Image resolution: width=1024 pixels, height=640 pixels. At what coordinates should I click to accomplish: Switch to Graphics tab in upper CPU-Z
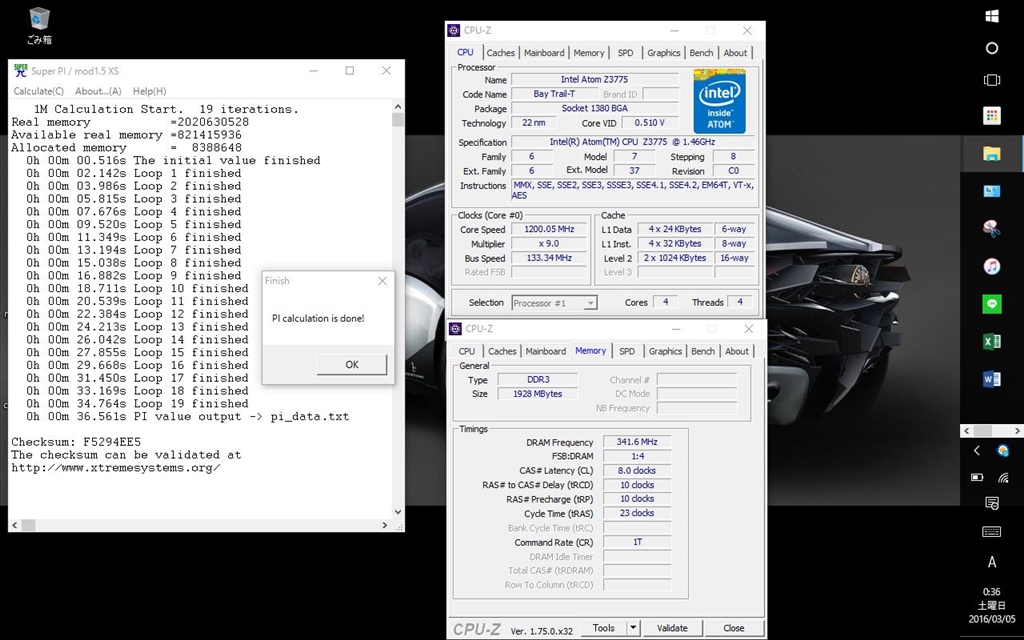[664, 53]
